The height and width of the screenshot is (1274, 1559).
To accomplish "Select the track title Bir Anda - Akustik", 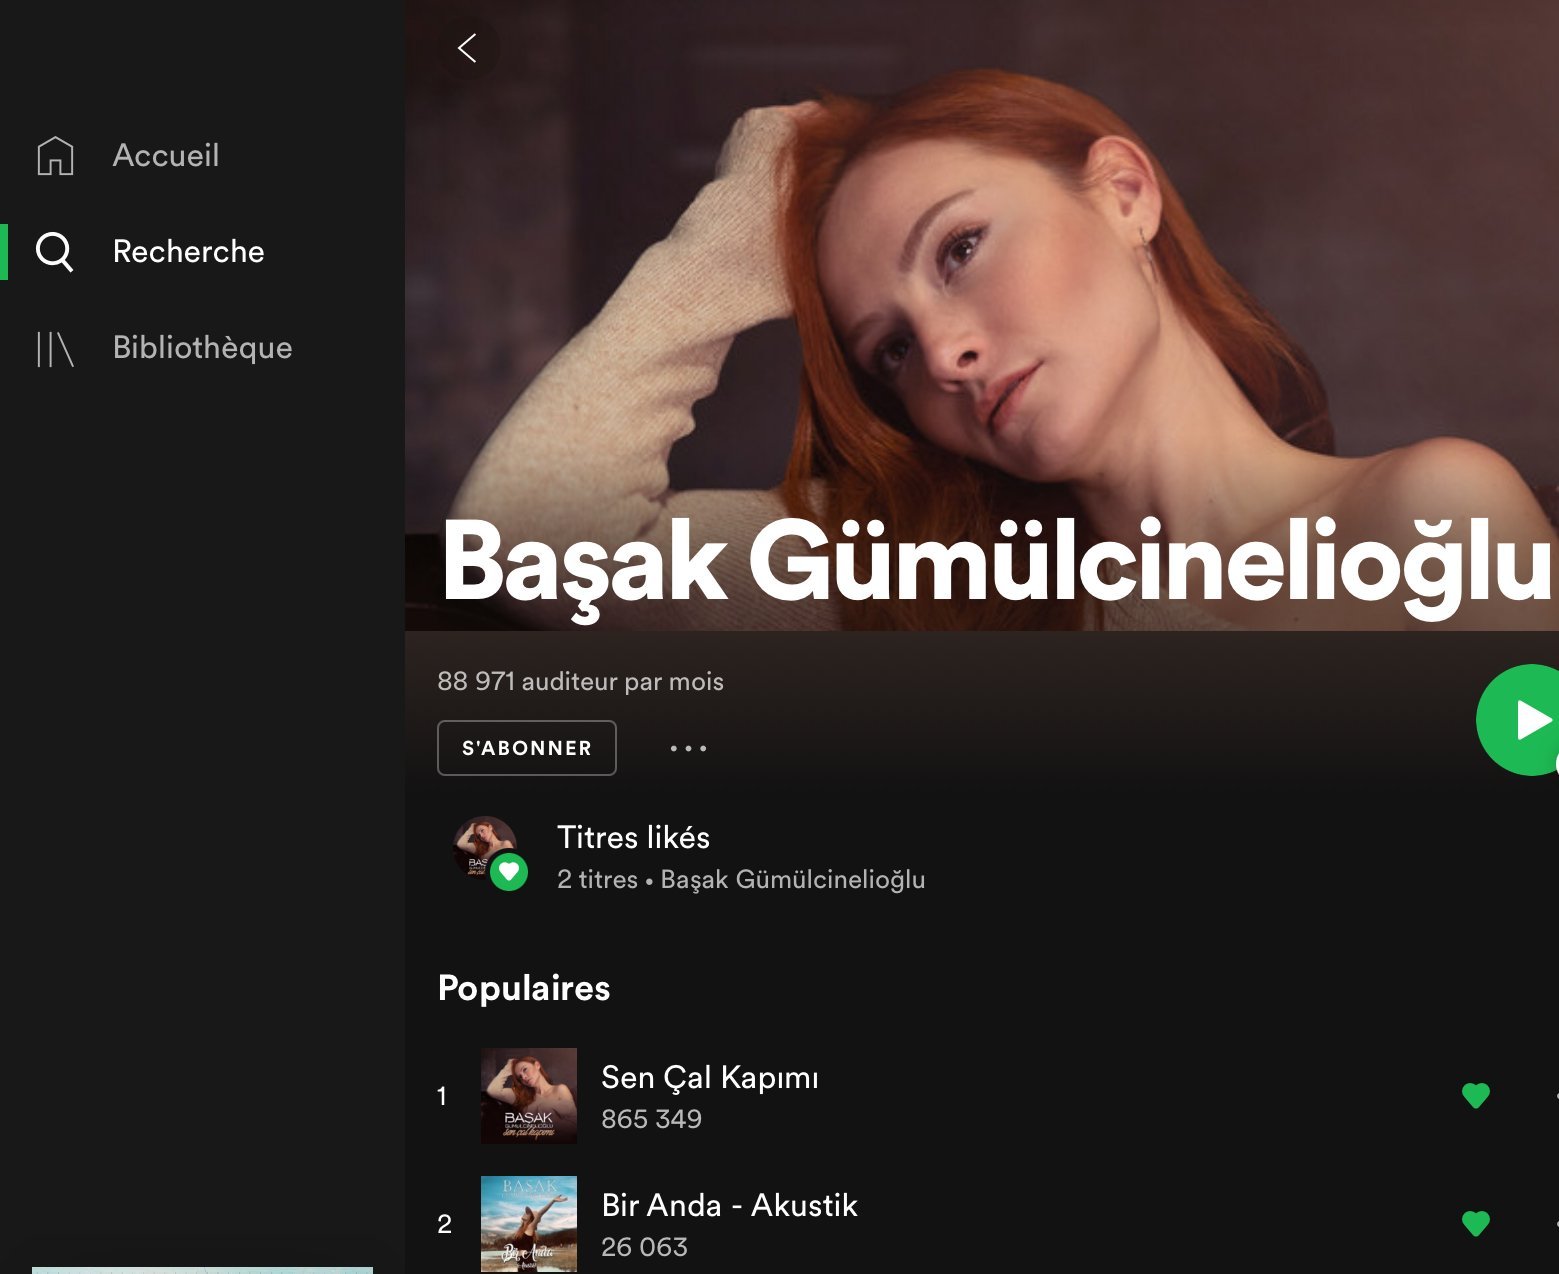I will click(729, 1206).
